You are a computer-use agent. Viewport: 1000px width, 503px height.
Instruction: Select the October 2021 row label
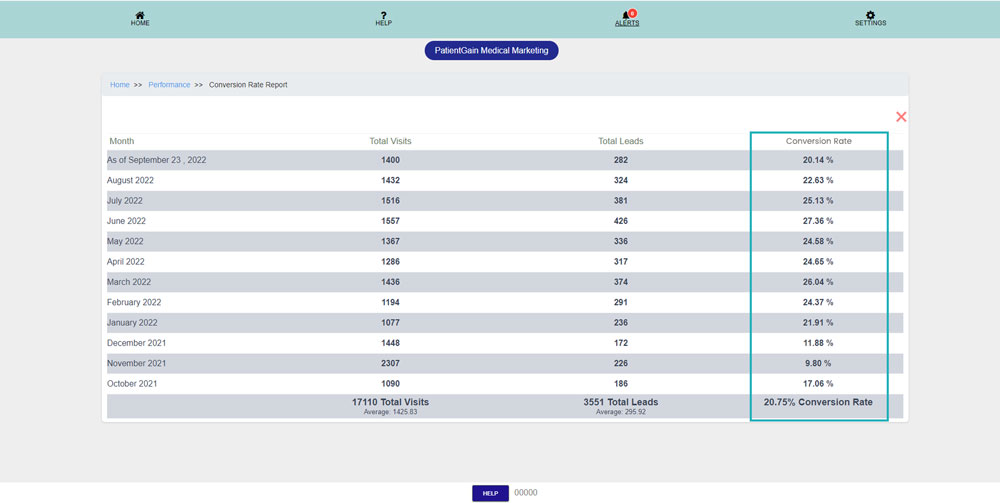[x=132, y=384]
